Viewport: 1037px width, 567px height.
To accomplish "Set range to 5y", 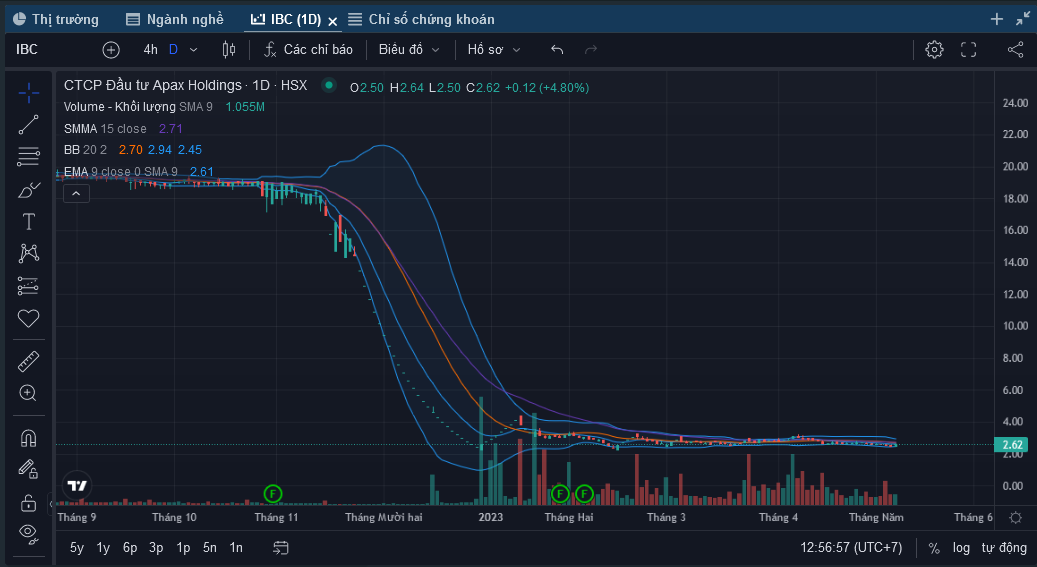I will point(77,548).
